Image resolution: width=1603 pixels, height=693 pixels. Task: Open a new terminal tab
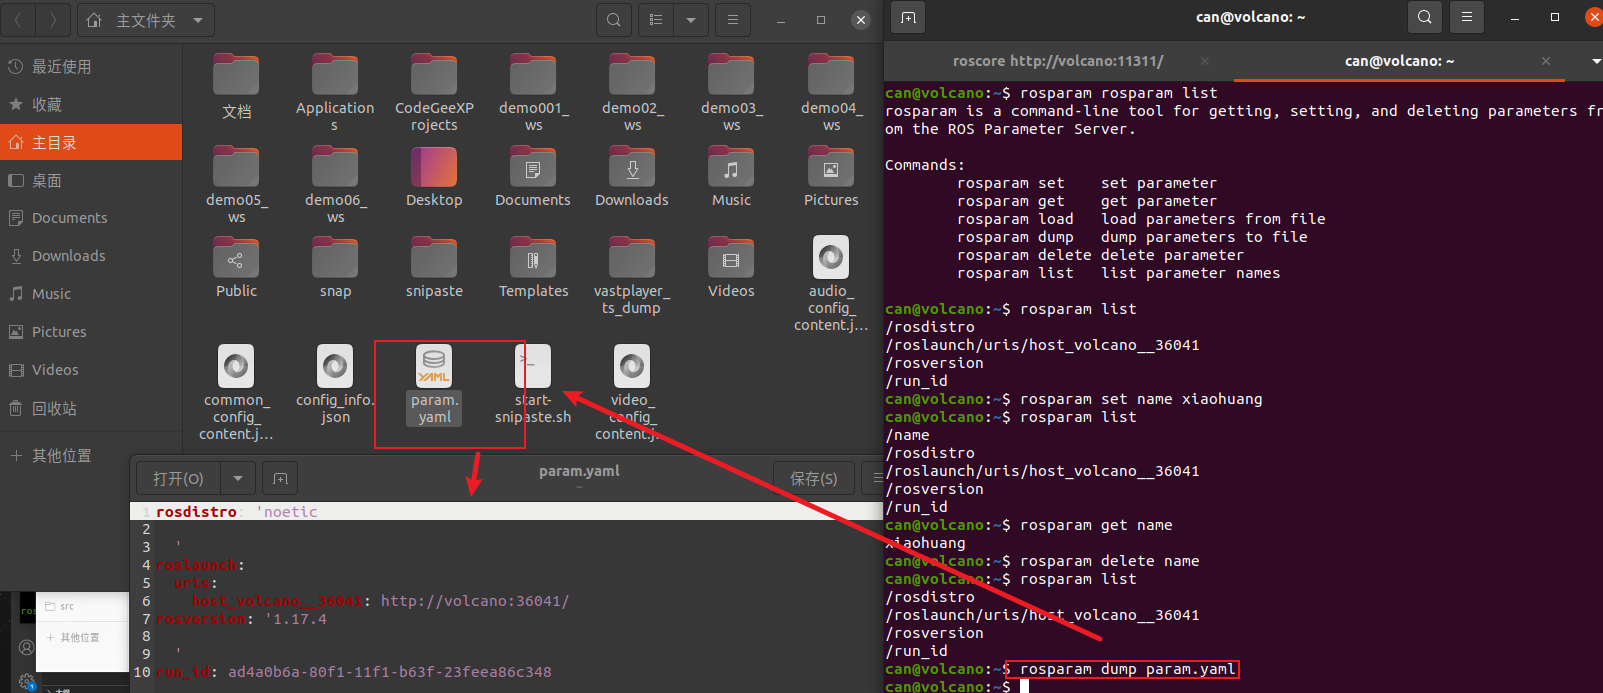908,17
